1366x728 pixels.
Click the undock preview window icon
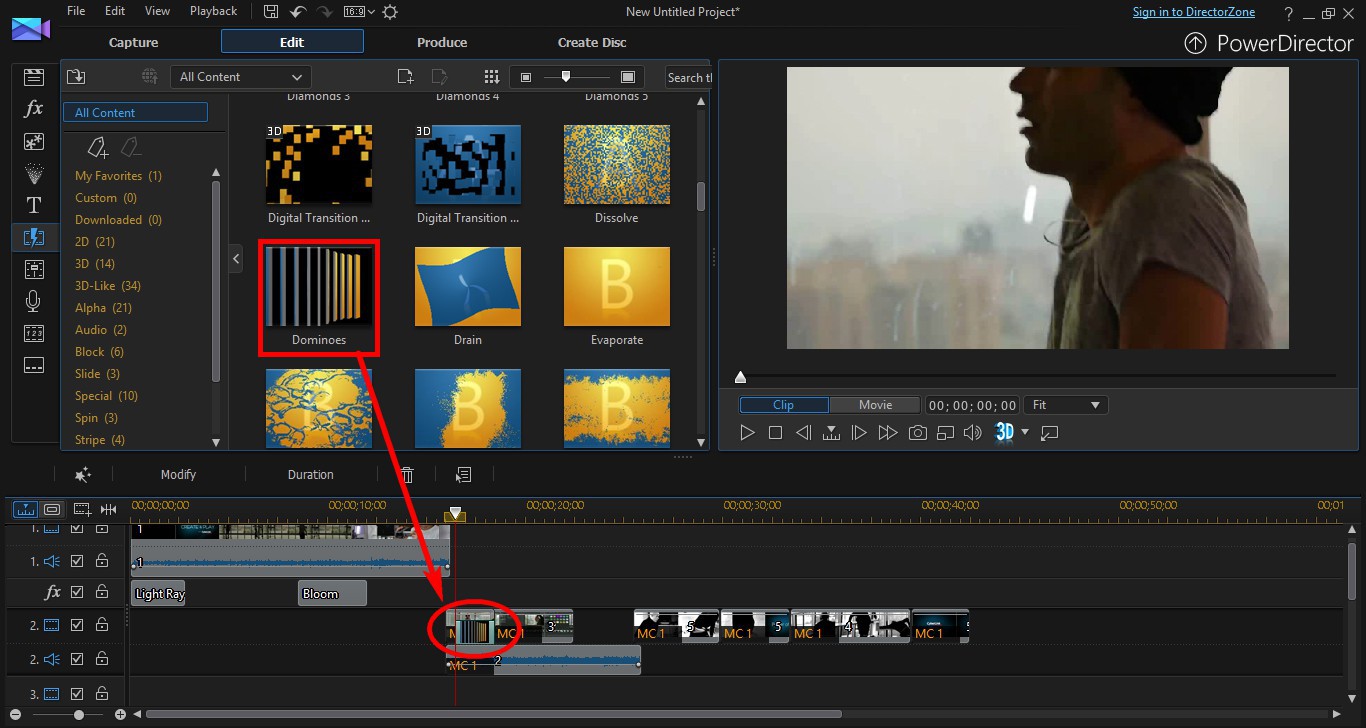coord(1049,433)
